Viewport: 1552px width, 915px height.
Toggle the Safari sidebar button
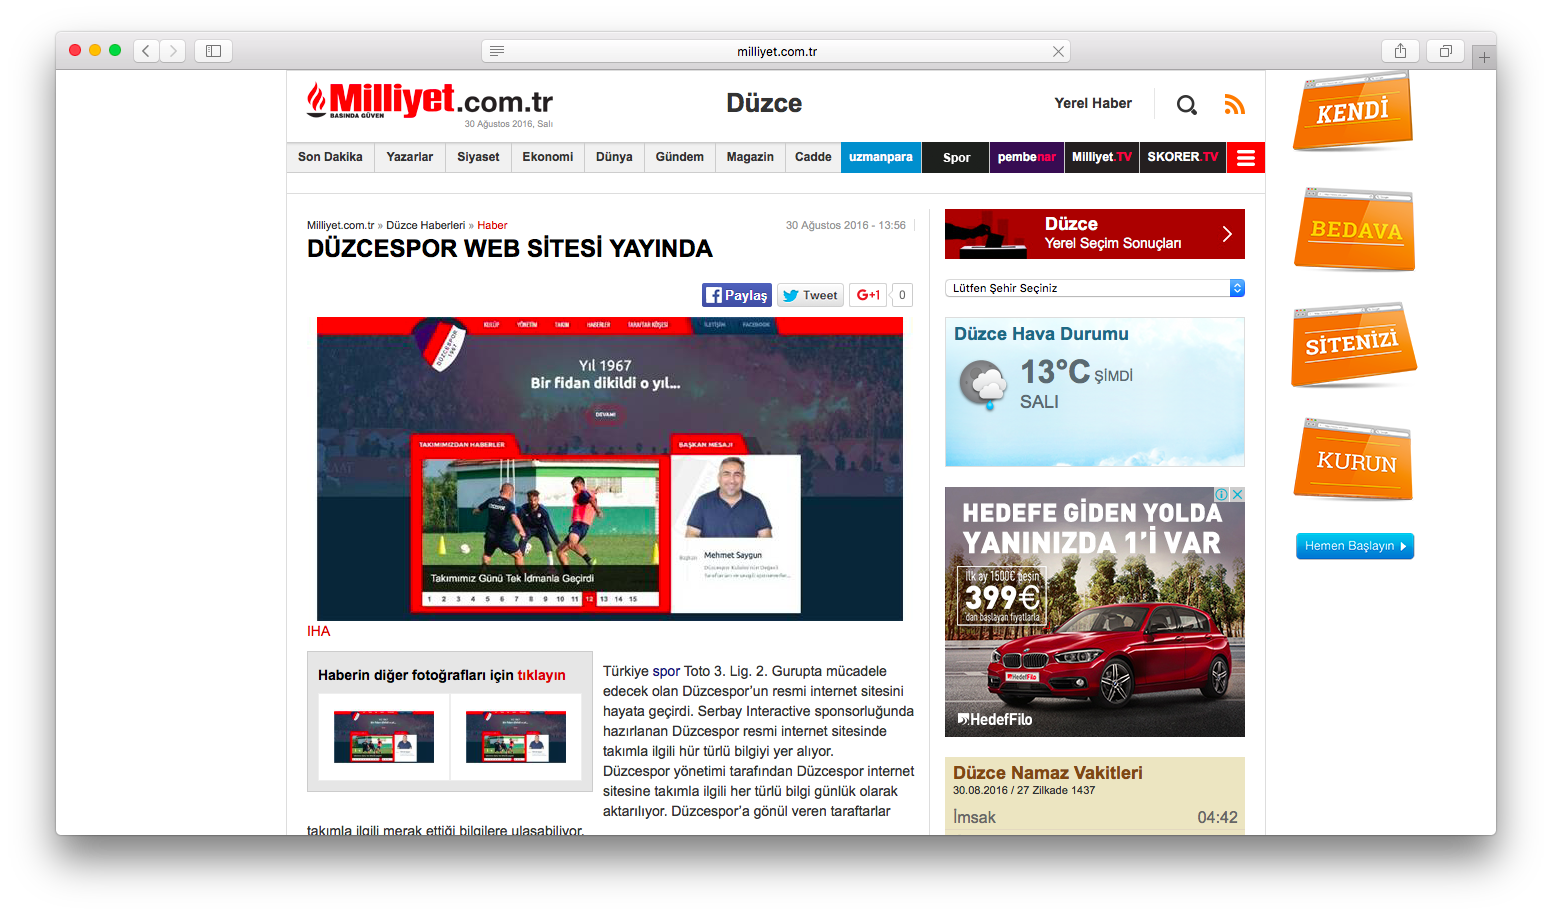(213, 50)
